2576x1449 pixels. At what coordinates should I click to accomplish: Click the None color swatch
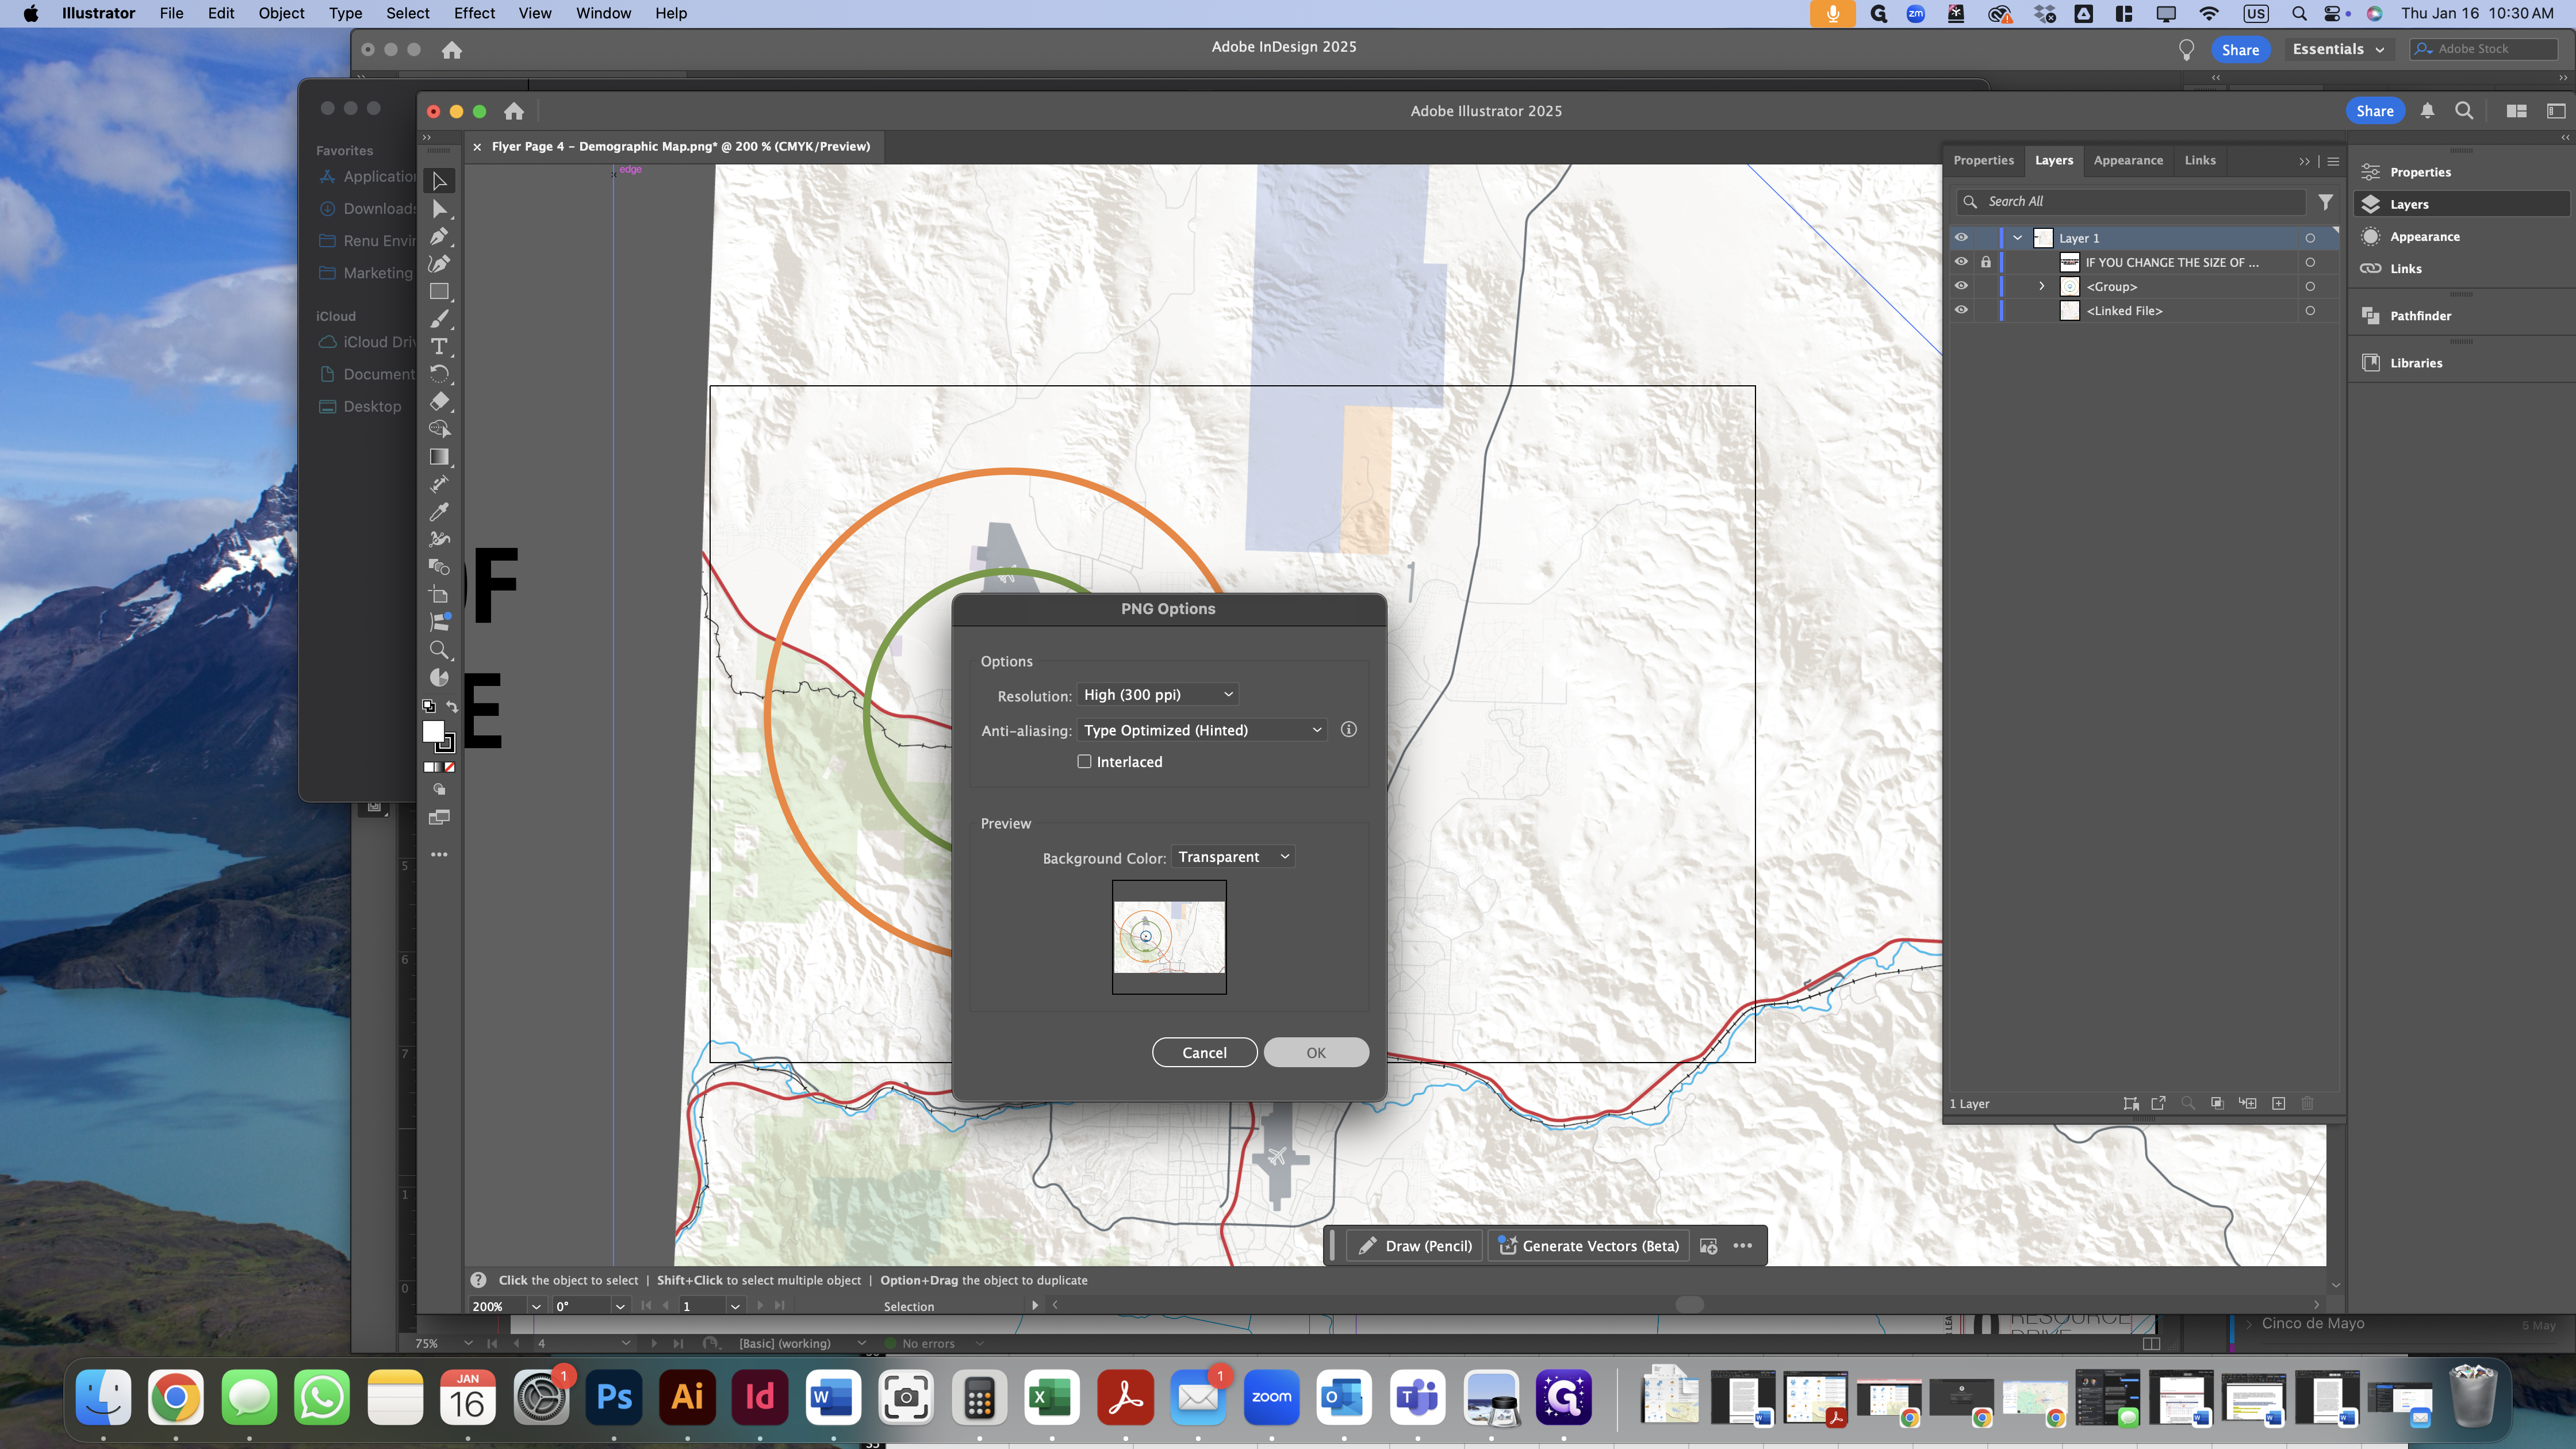(449, 767)
